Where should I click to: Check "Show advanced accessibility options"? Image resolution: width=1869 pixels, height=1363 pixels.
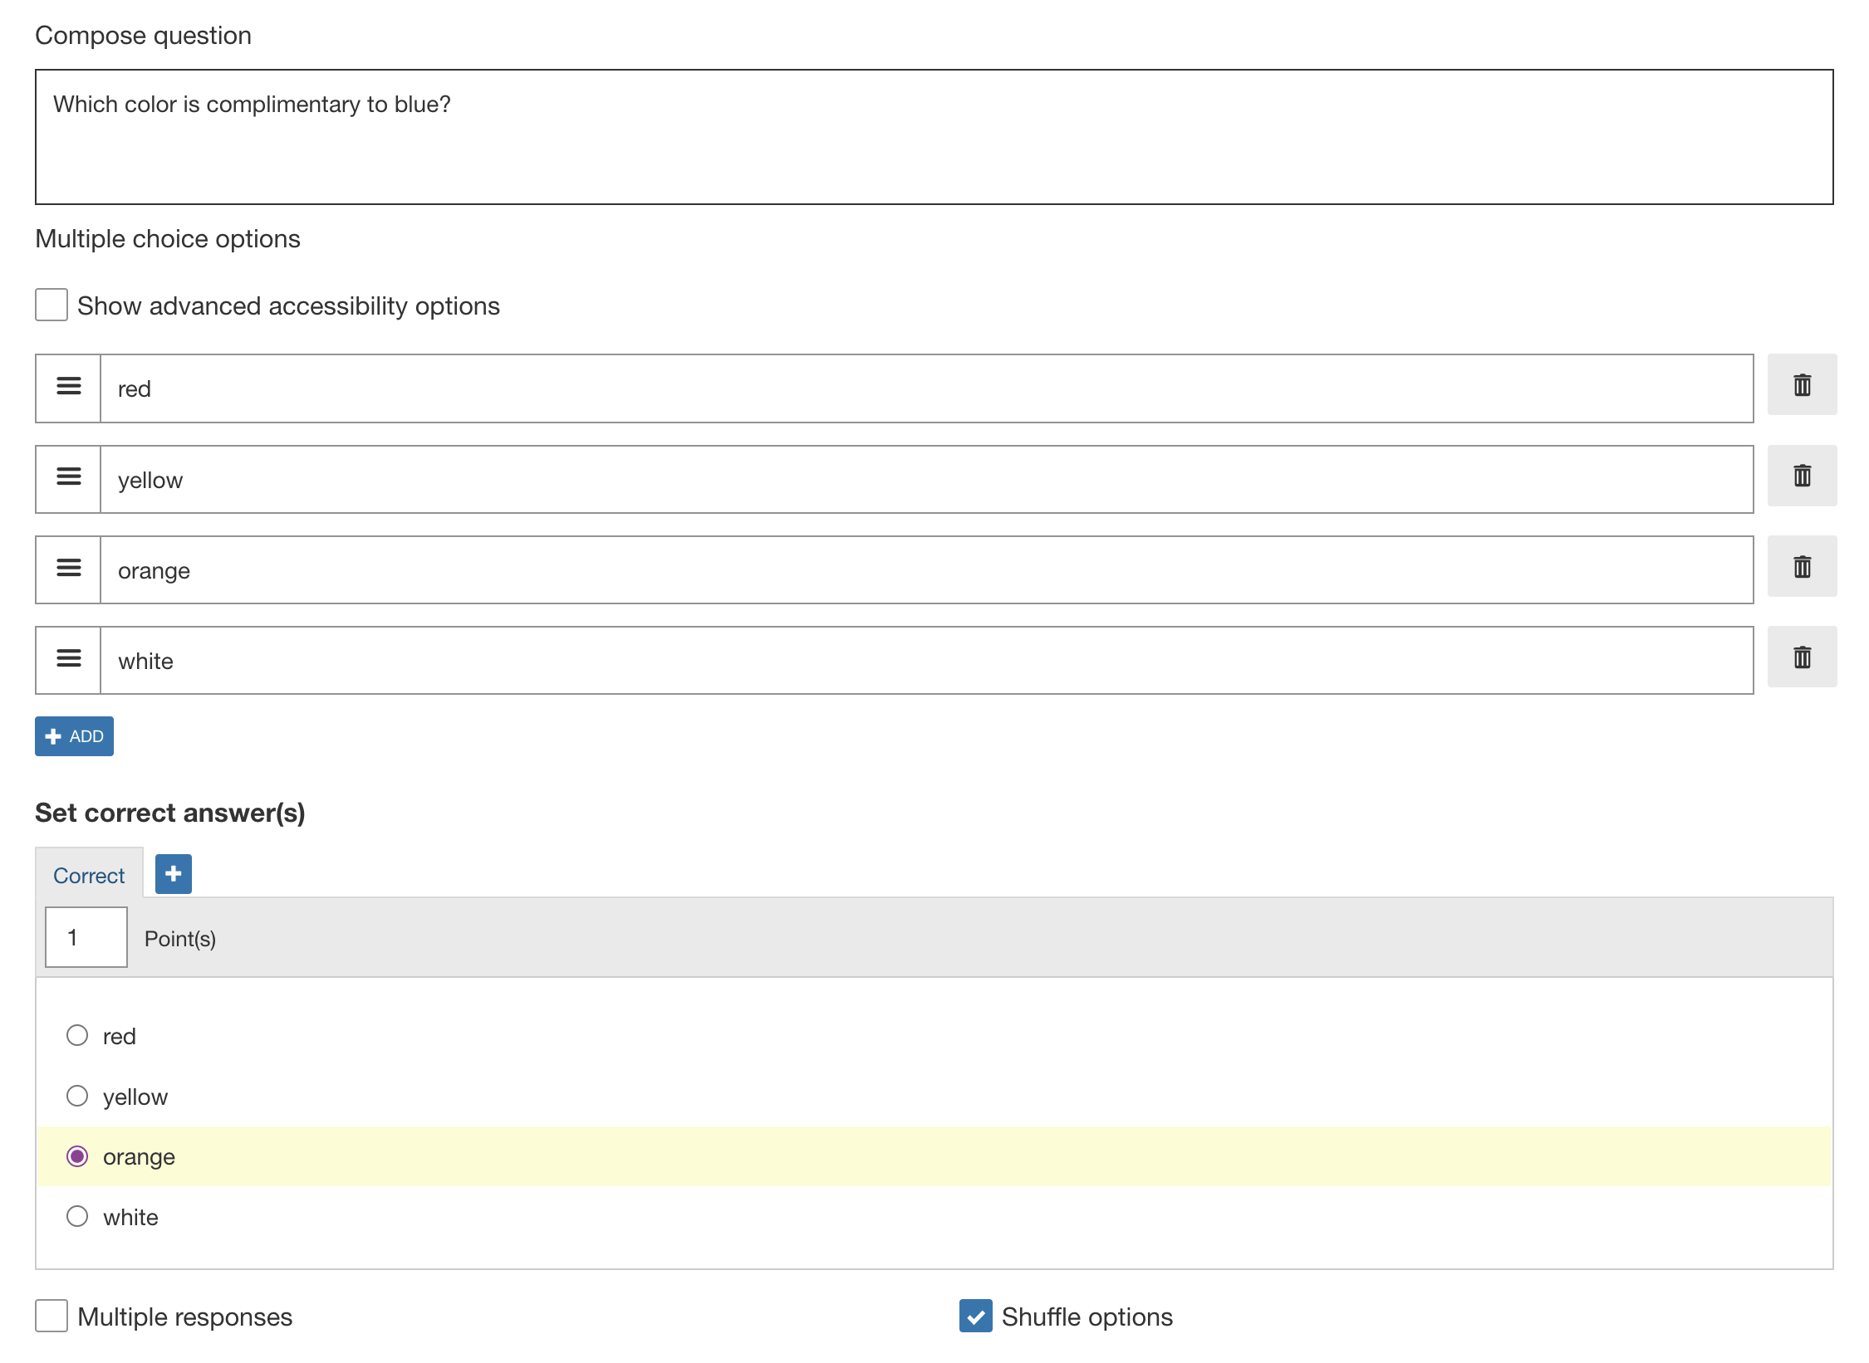[50, 304]
